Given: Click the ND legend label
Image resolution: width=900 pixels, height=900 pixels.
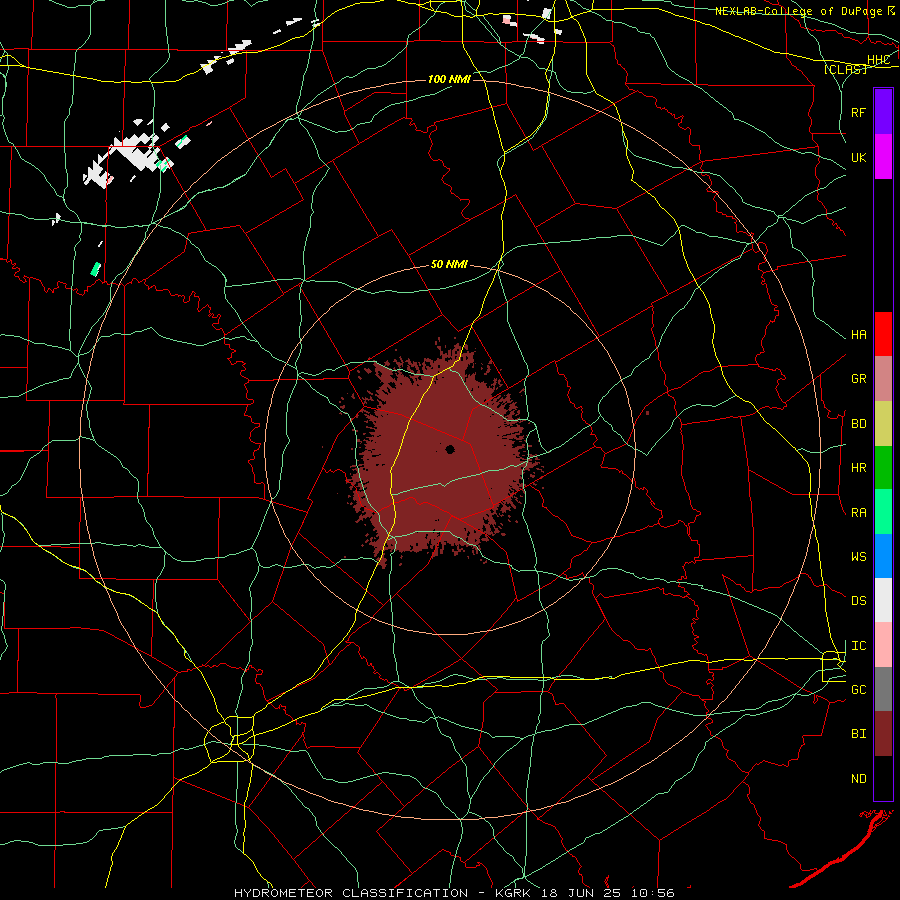Looking at the screenshot, I should 859,779.
